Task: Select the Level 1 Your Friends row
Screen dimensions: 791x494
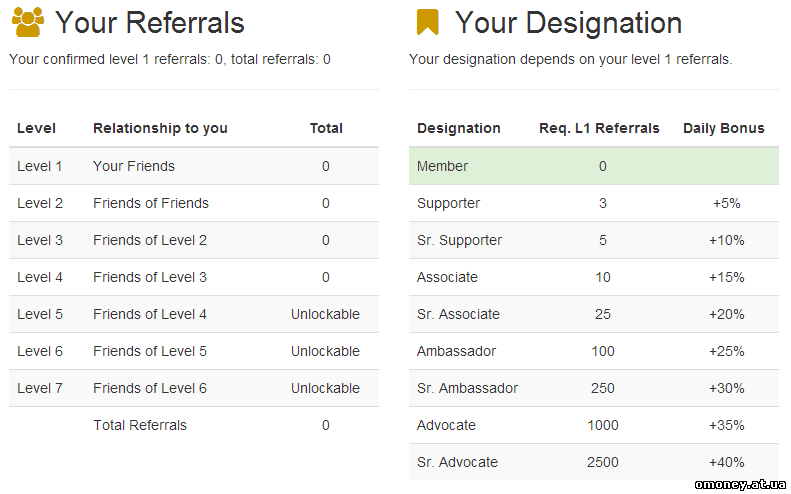Action: pos(194,166)
